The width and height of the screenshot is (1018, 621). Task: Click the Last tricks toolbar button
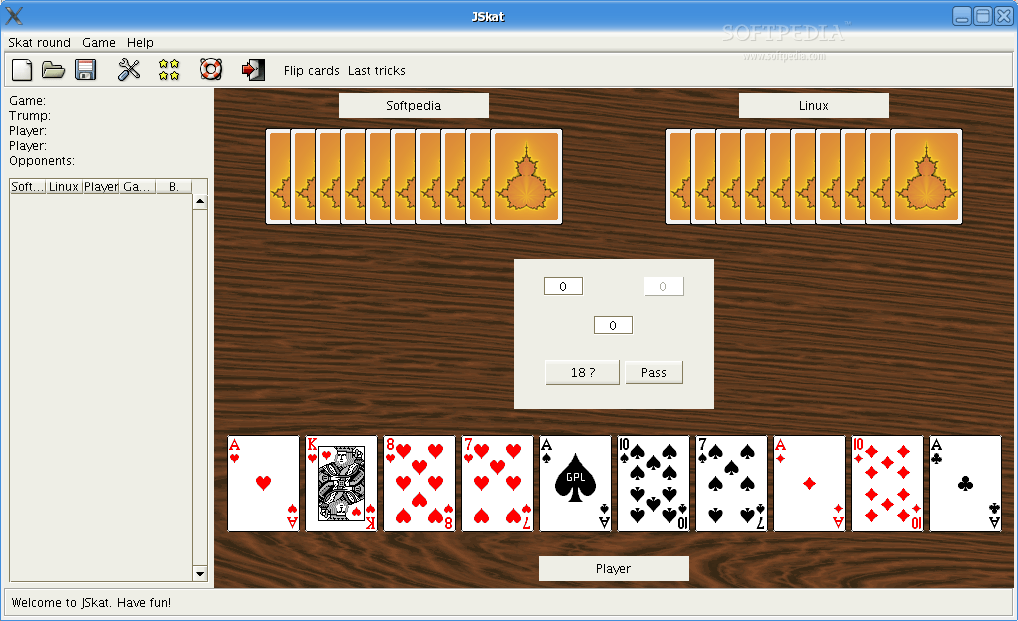377,70
